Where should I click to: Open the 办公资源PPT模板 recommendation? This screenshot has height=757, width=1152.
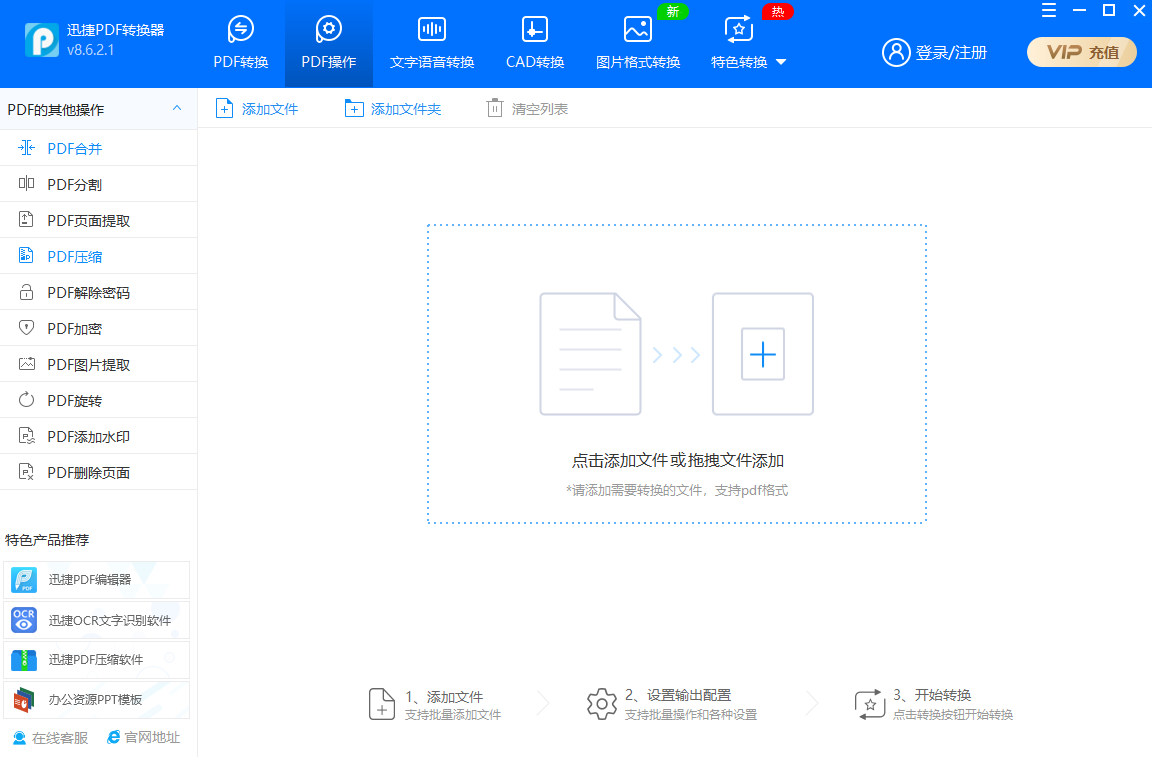pos(96,700)
